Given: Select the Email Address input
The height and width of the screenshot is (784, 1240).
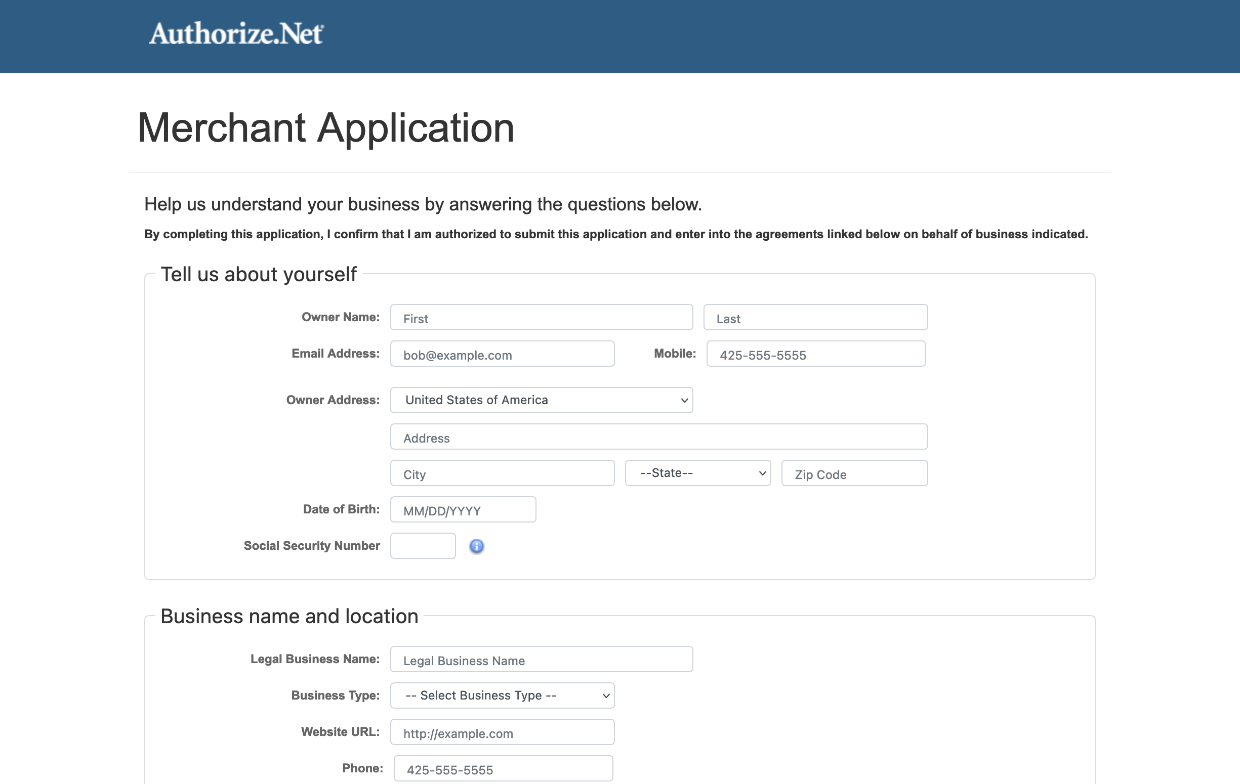Looking at the screenshot, I should tap(502, 353).
